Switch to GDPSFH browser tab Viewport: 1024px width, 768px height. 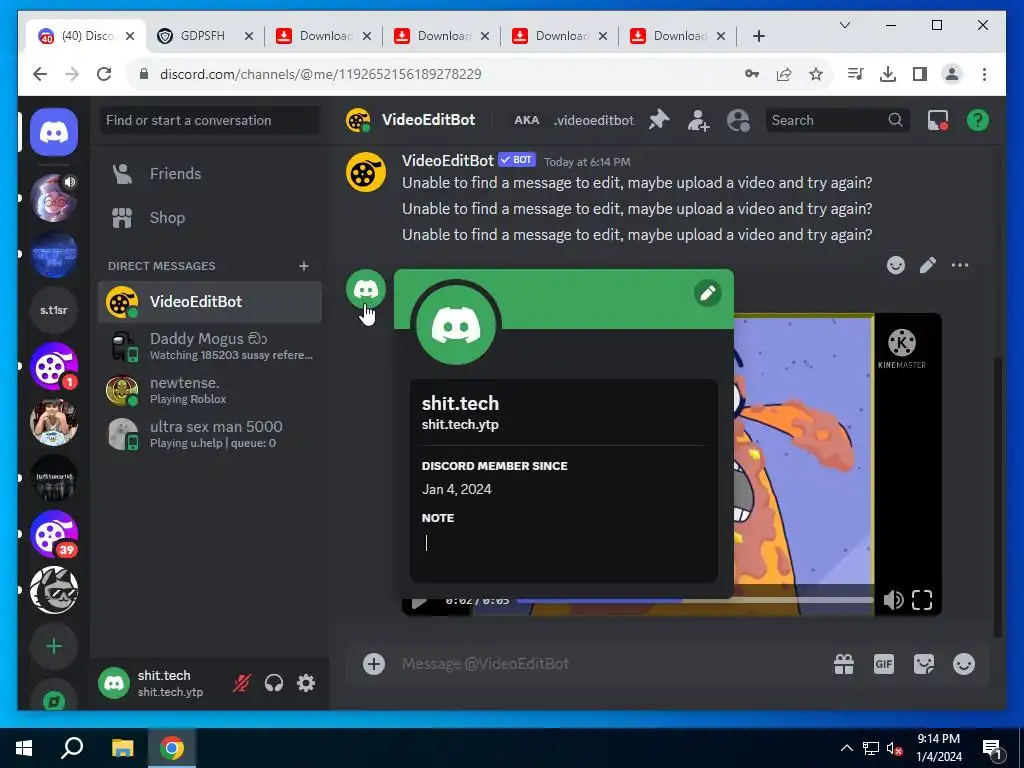pyautogui.click(x=205, y=36)
